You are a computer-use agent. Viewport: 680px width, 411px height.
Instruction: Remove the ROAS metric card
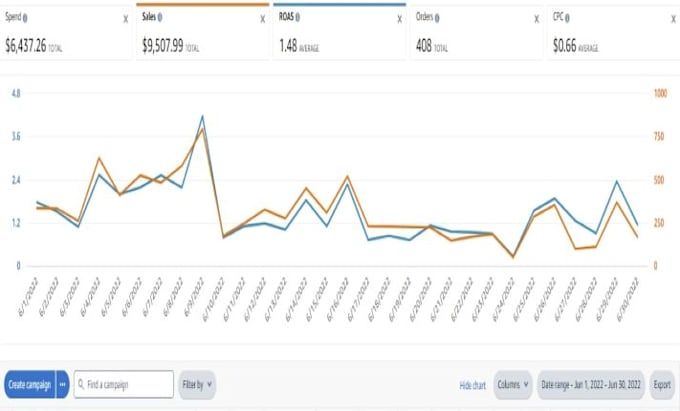pyautogui.click(x=400, y=19)
